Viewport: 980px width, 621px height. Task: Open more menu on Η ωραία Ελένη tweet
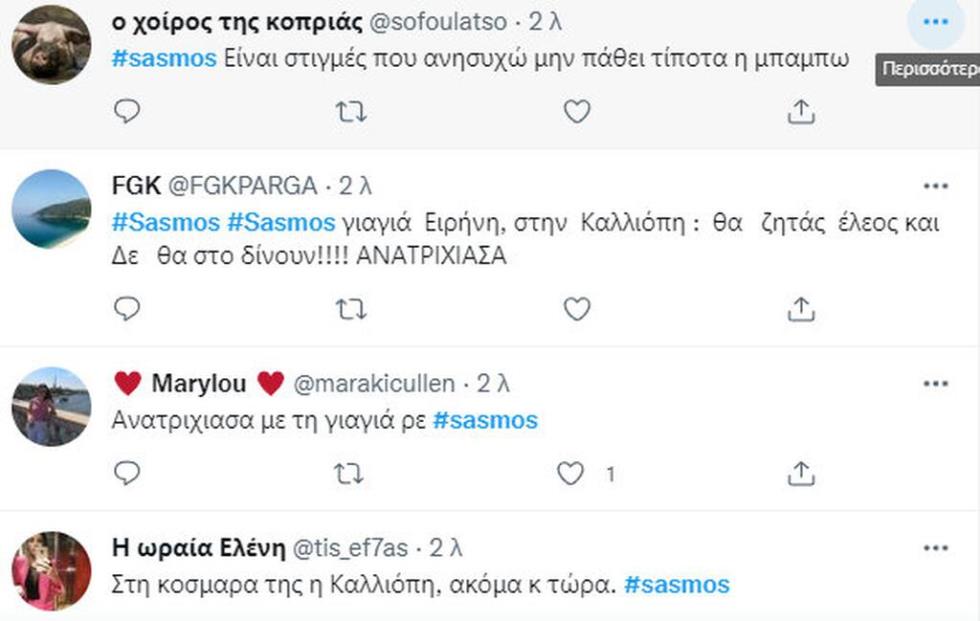point(935,548)
